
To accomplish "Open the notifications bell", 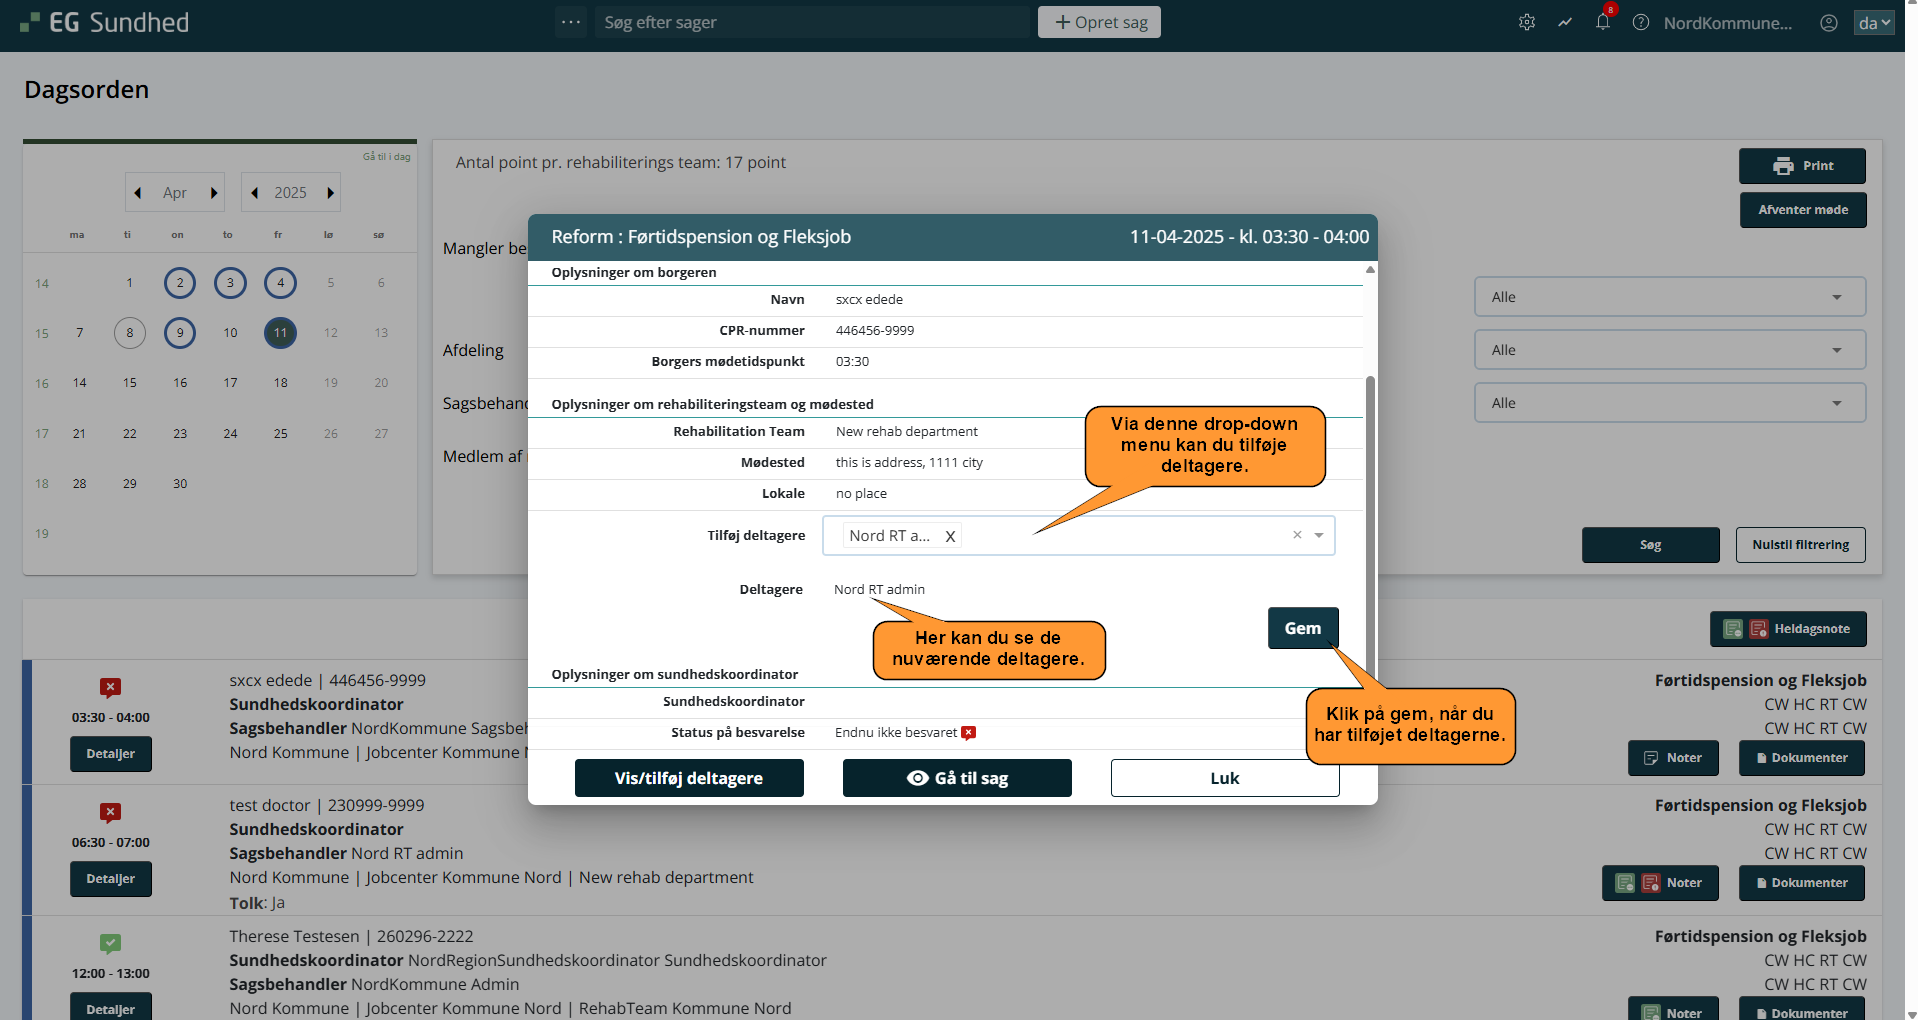I will pyautogui.click(x=1602, y=22).
